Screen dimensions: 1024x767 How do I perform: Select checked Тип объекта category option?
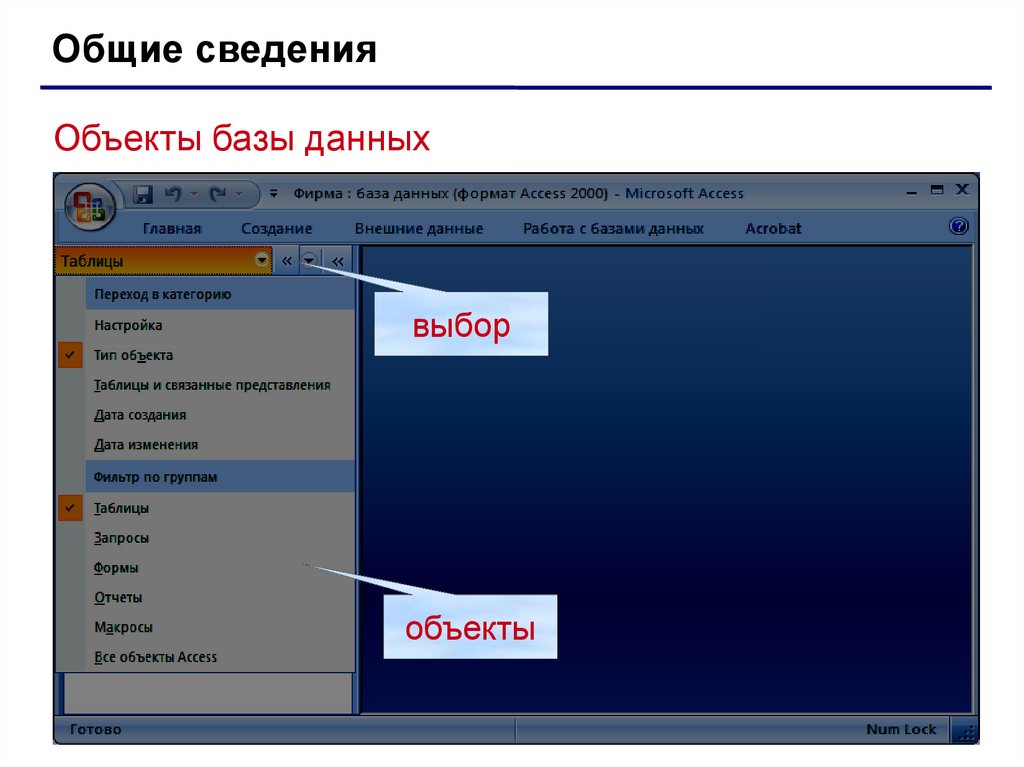pyautogui.click(x=220, y=355)
